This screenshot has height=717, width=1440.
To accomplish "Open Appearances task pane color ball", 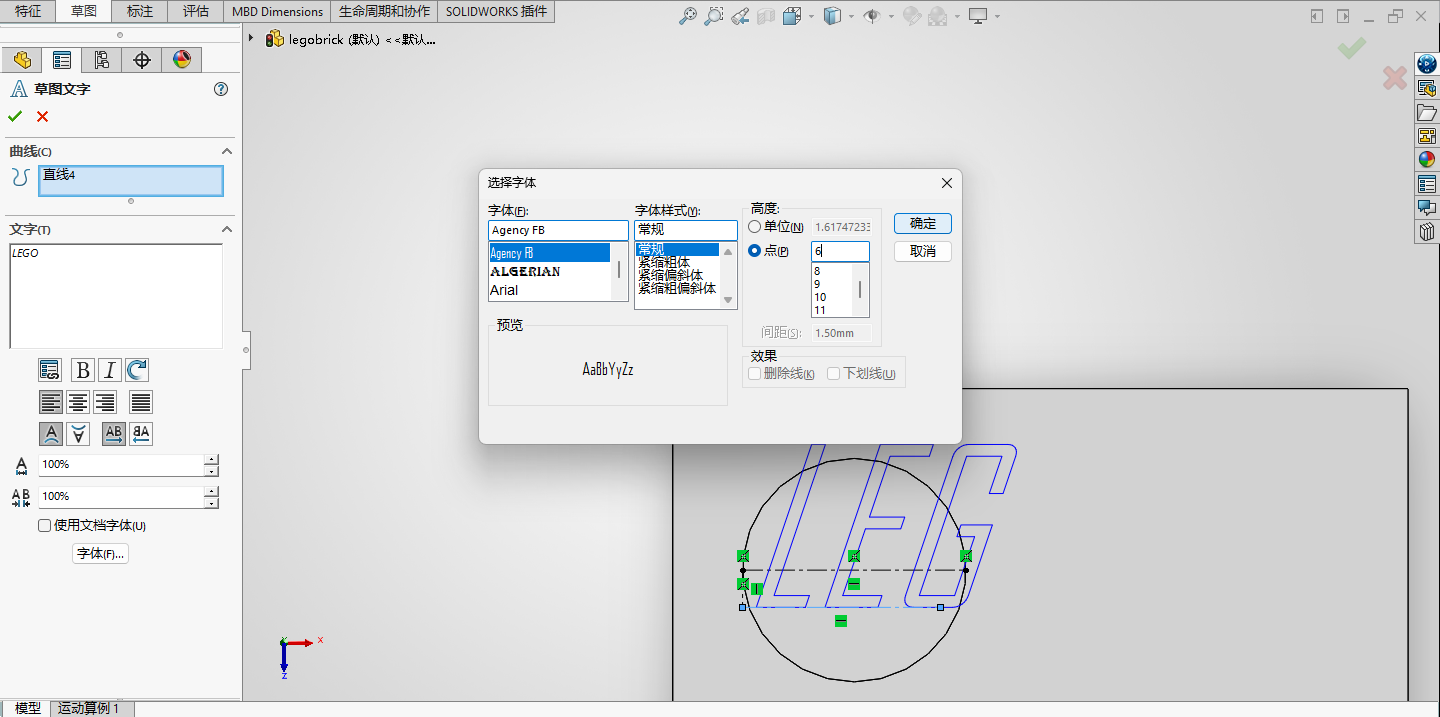I will pyautogui.click(x=1427, y=160).
